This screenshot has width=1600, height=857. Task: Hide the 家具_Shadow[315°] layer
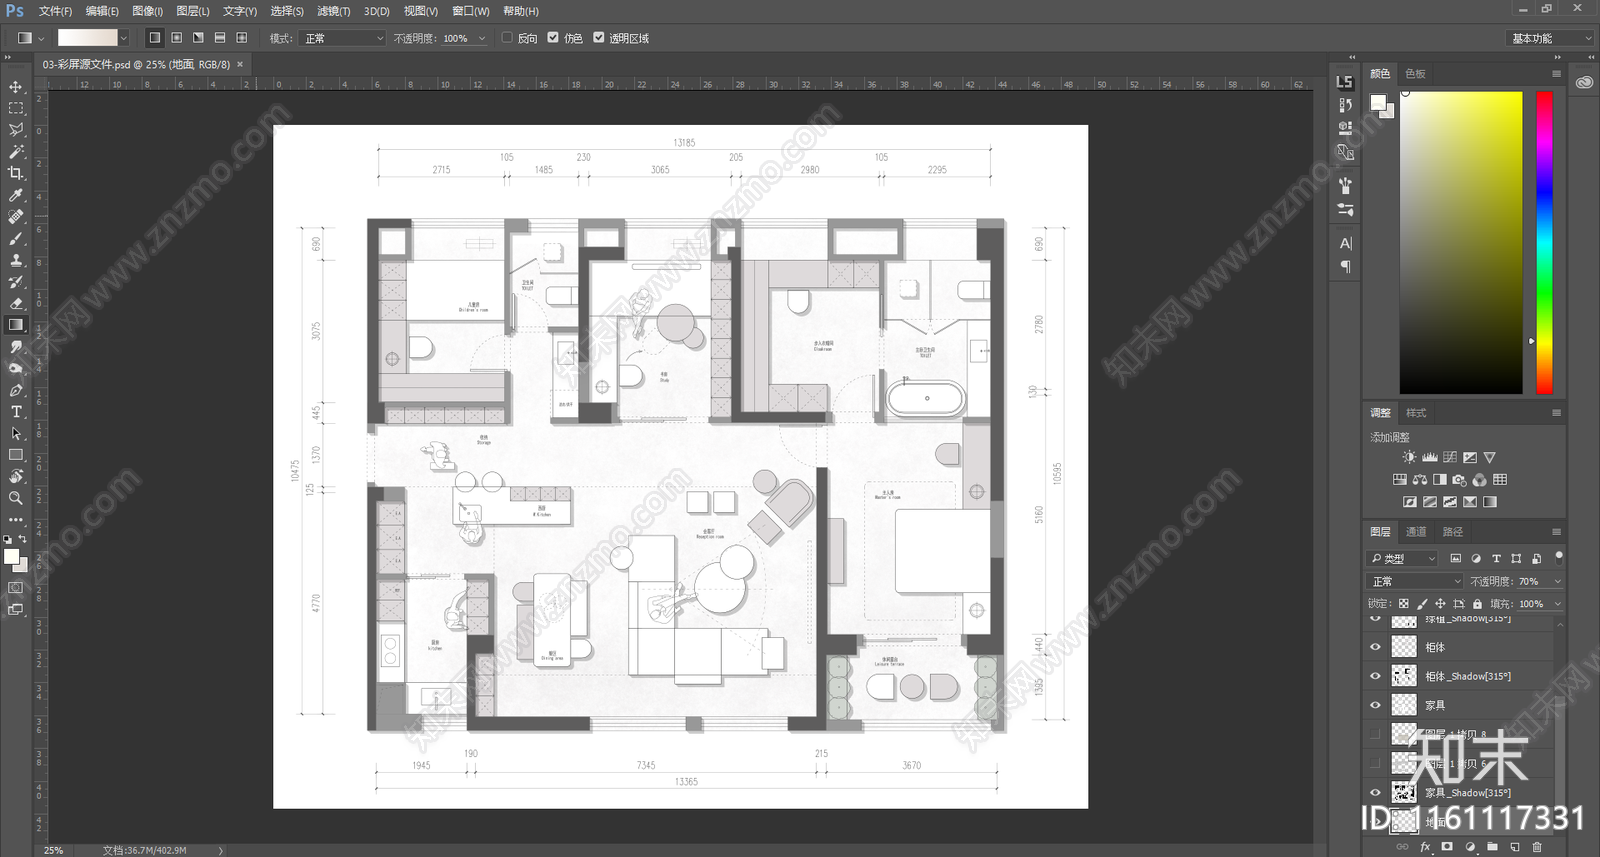pos(1375,792)
